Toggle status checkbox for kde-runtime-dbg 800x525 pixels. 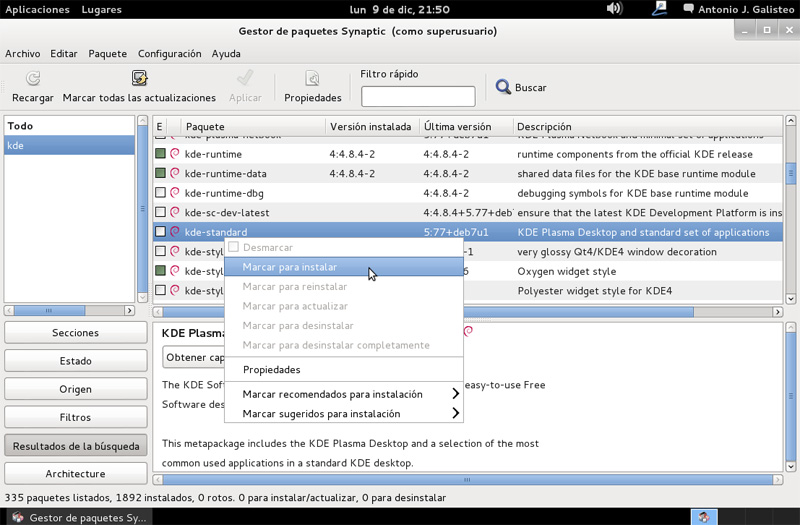[160, 193]
